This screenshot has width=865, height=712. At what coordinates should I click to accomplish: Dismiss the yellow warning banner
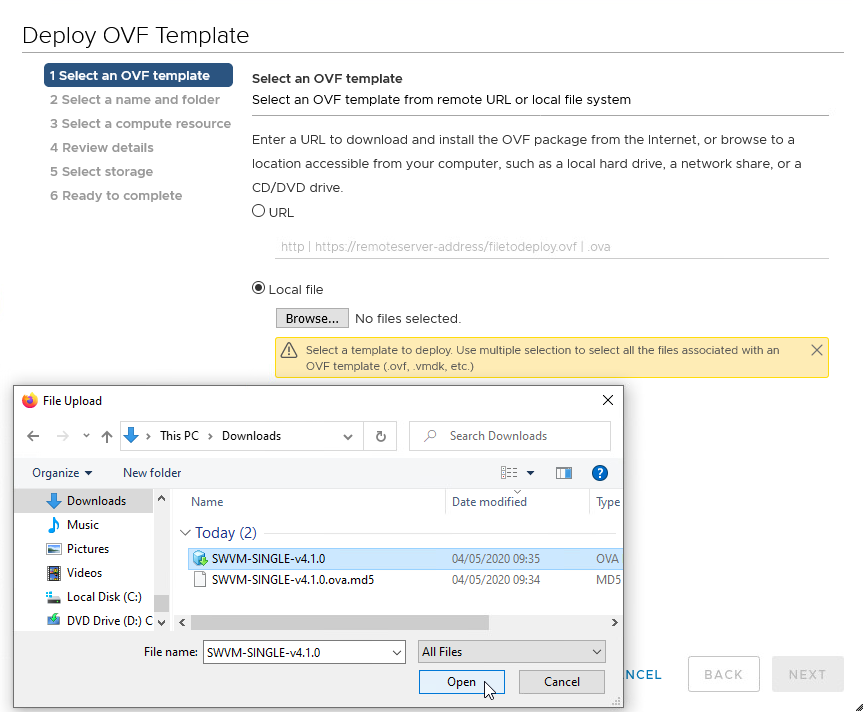(817, 350)
